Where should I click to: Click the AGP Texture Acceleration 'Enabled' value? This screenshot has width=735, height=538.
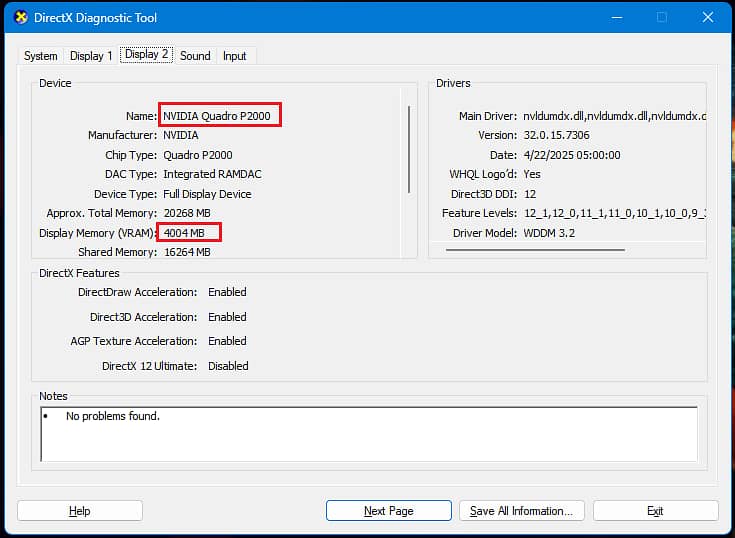coord(227,341)
